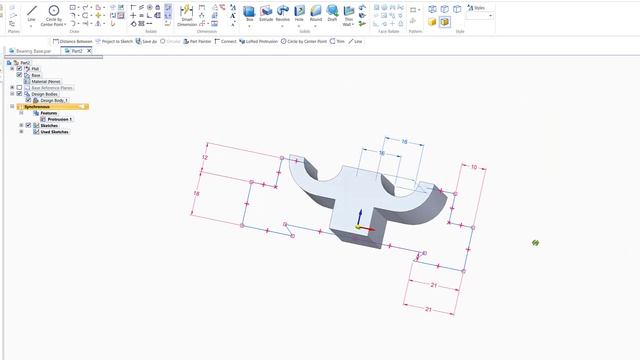The height and width of the screenshot is (360, 640).
Task: Select the Part2 root tree node
Action: click(25, 63)
